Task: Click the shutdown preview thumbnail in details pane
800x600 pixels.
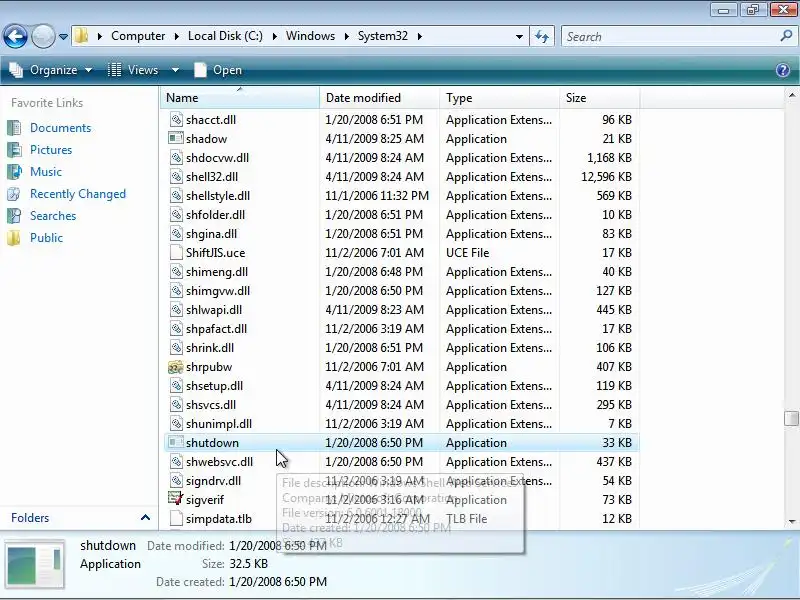Action: 35,564
